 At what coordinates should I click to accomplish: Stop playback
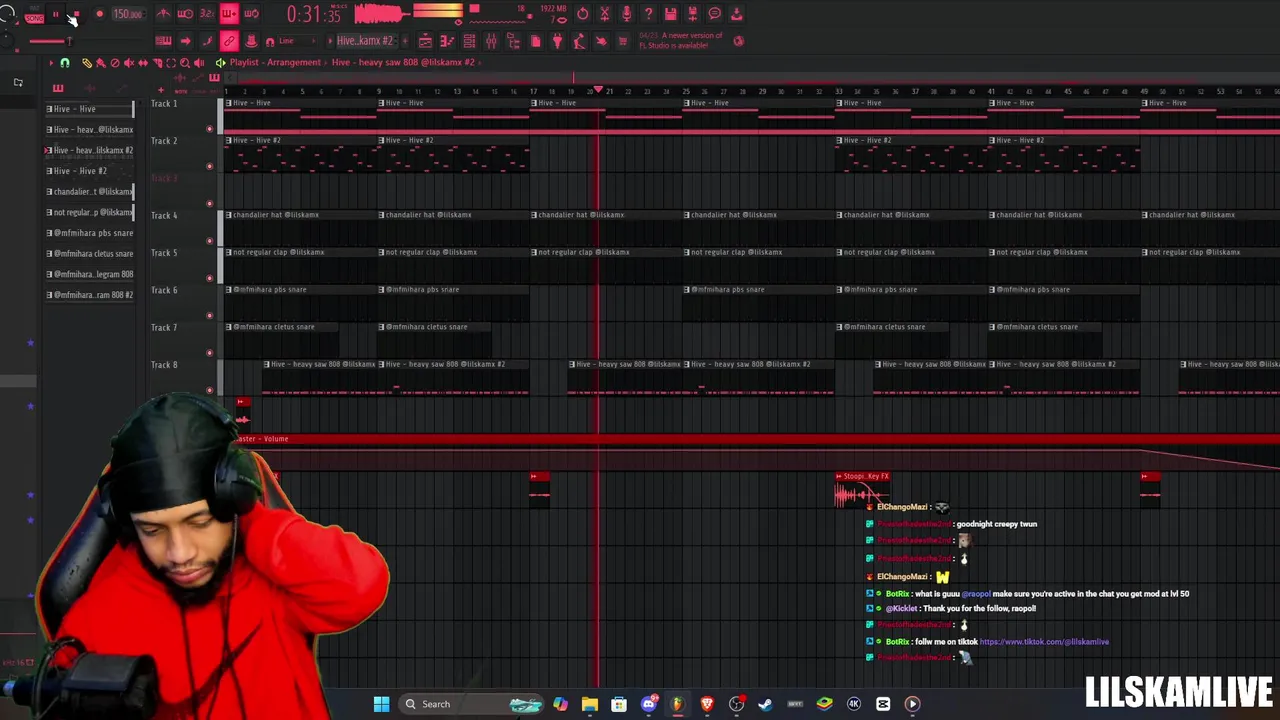point(76,14)
